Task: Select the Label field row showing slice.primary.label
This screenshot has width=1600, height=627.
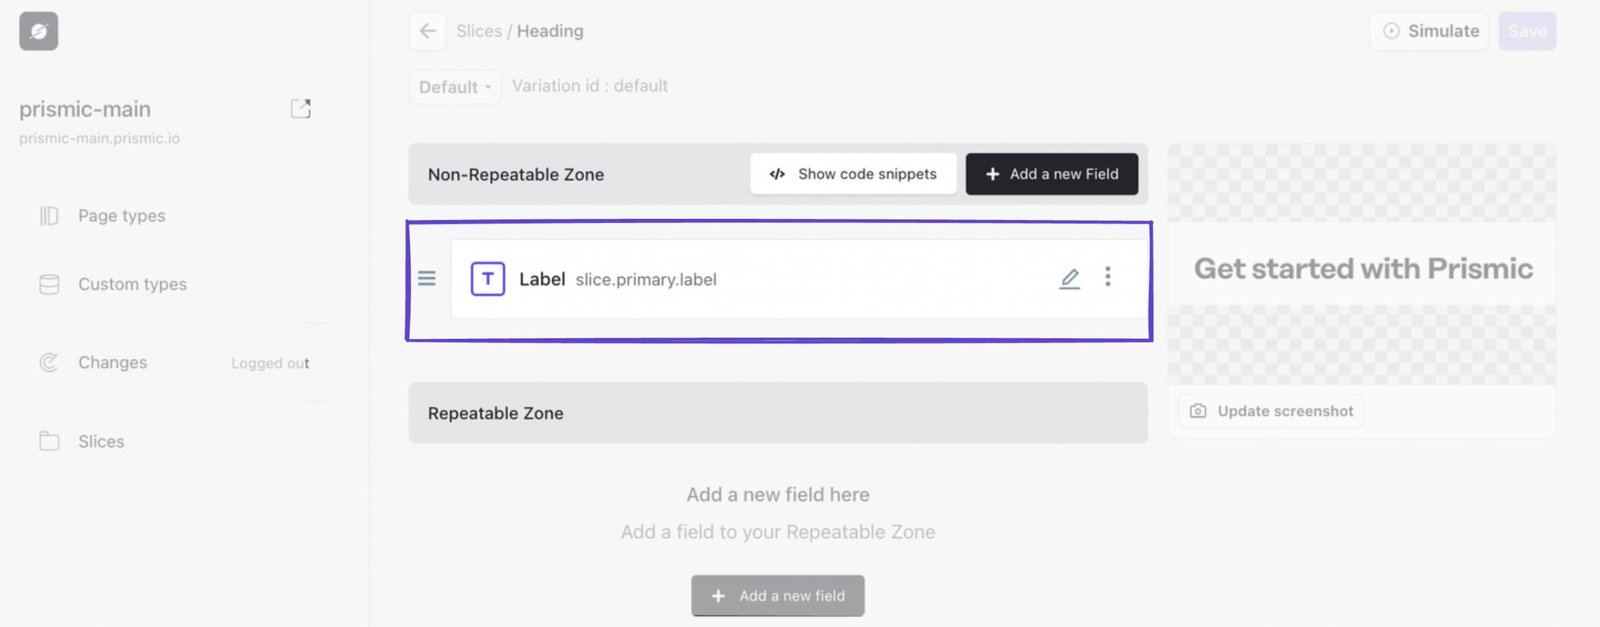Action: [778, 279]
